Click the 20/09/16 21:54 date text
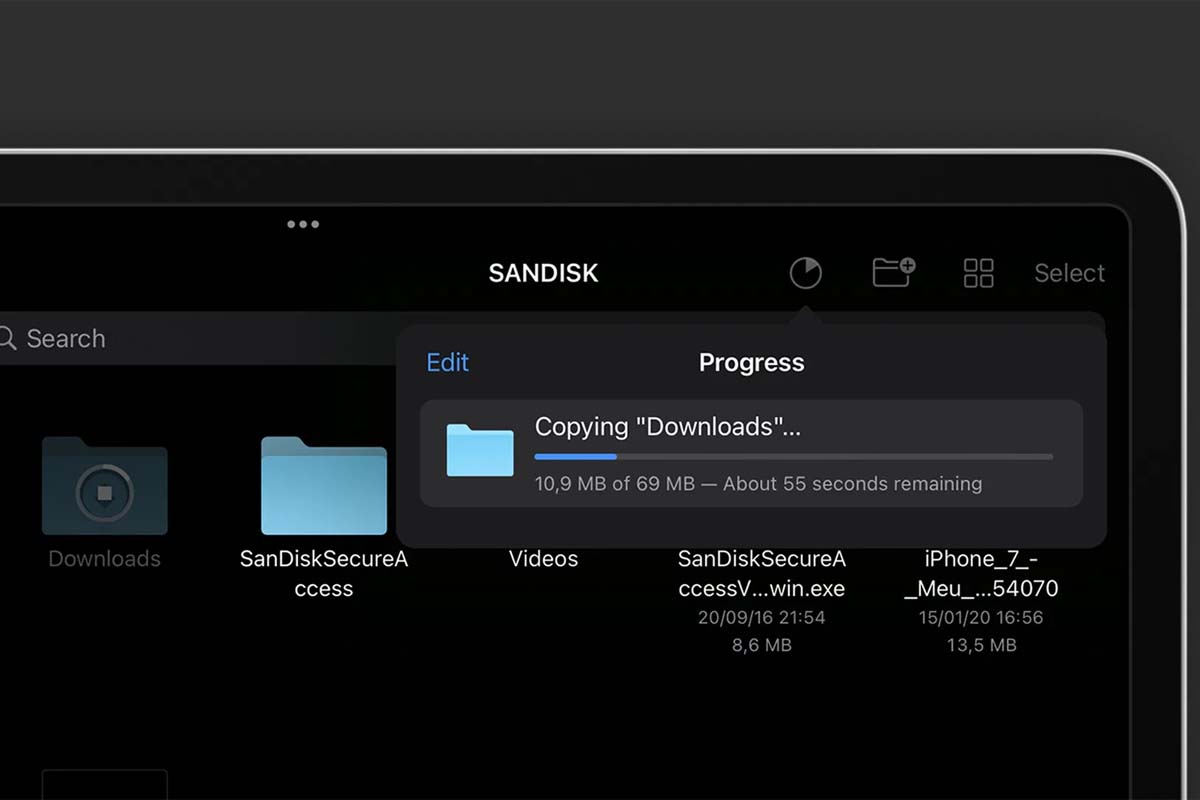 (762, 618)
